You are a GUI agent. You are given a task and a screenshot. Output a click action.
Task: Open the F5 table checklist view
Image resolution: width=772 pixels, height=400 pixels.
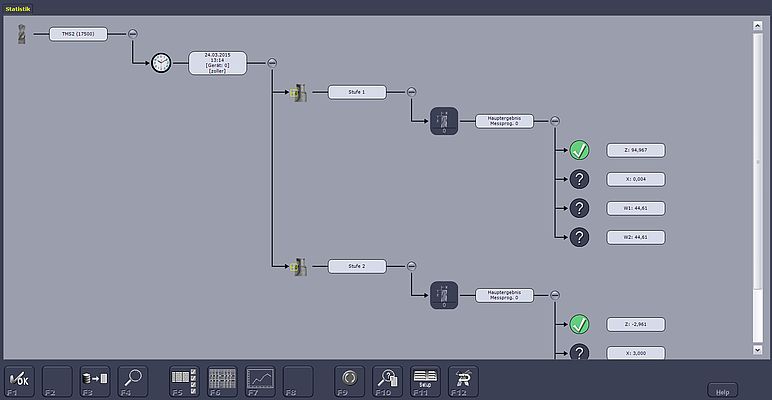[x=185, y=379]
